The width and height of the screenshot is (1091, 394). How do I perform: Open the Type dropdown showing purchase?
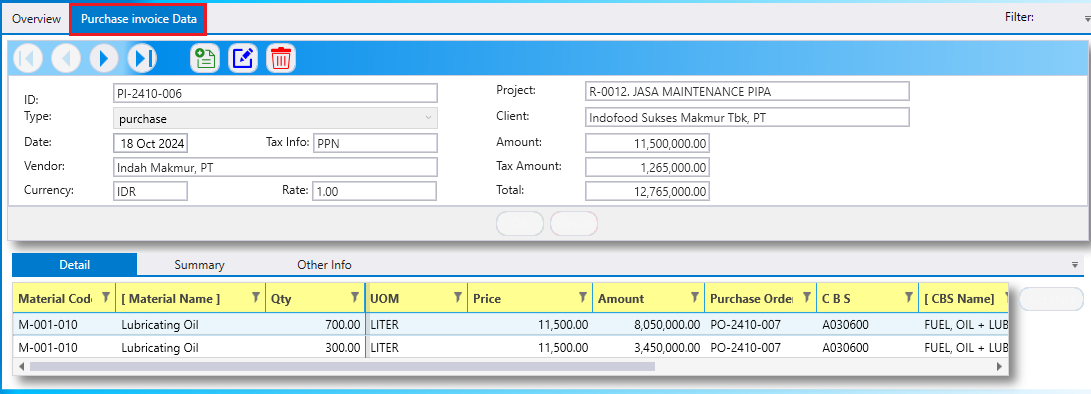click(276, 118)
